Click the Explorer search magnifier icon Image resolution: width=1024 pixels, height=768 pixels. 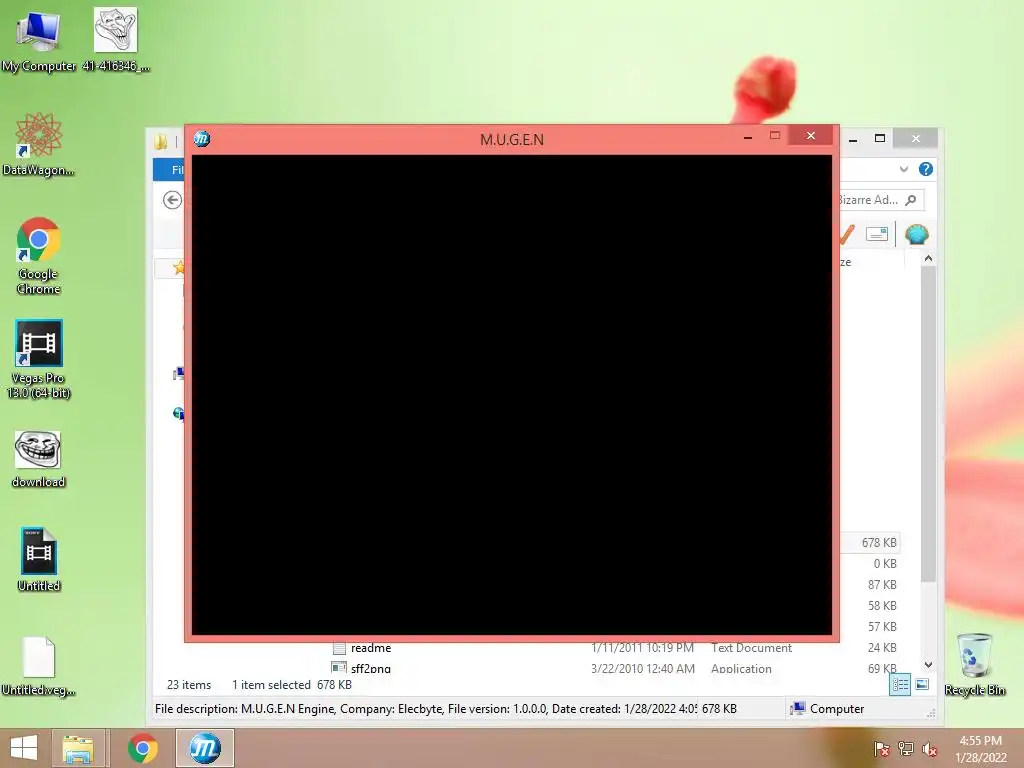tap(911, 200)
